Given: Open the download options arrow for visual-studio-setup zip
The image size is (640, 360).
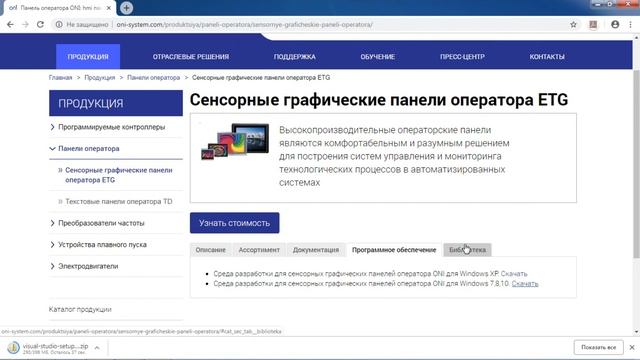Looking at the screenshot, I should point(97,348).
